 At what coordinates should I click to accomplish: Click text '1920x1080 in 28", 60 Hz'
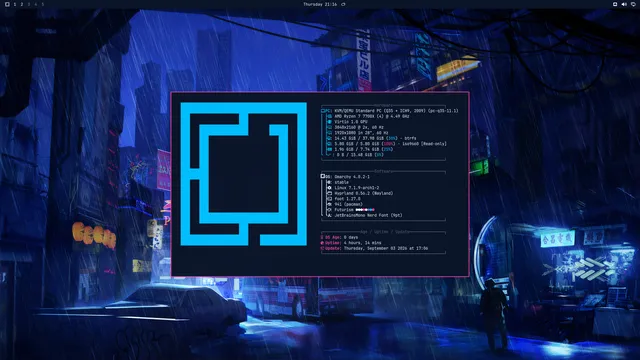click(x=361, y=133)
